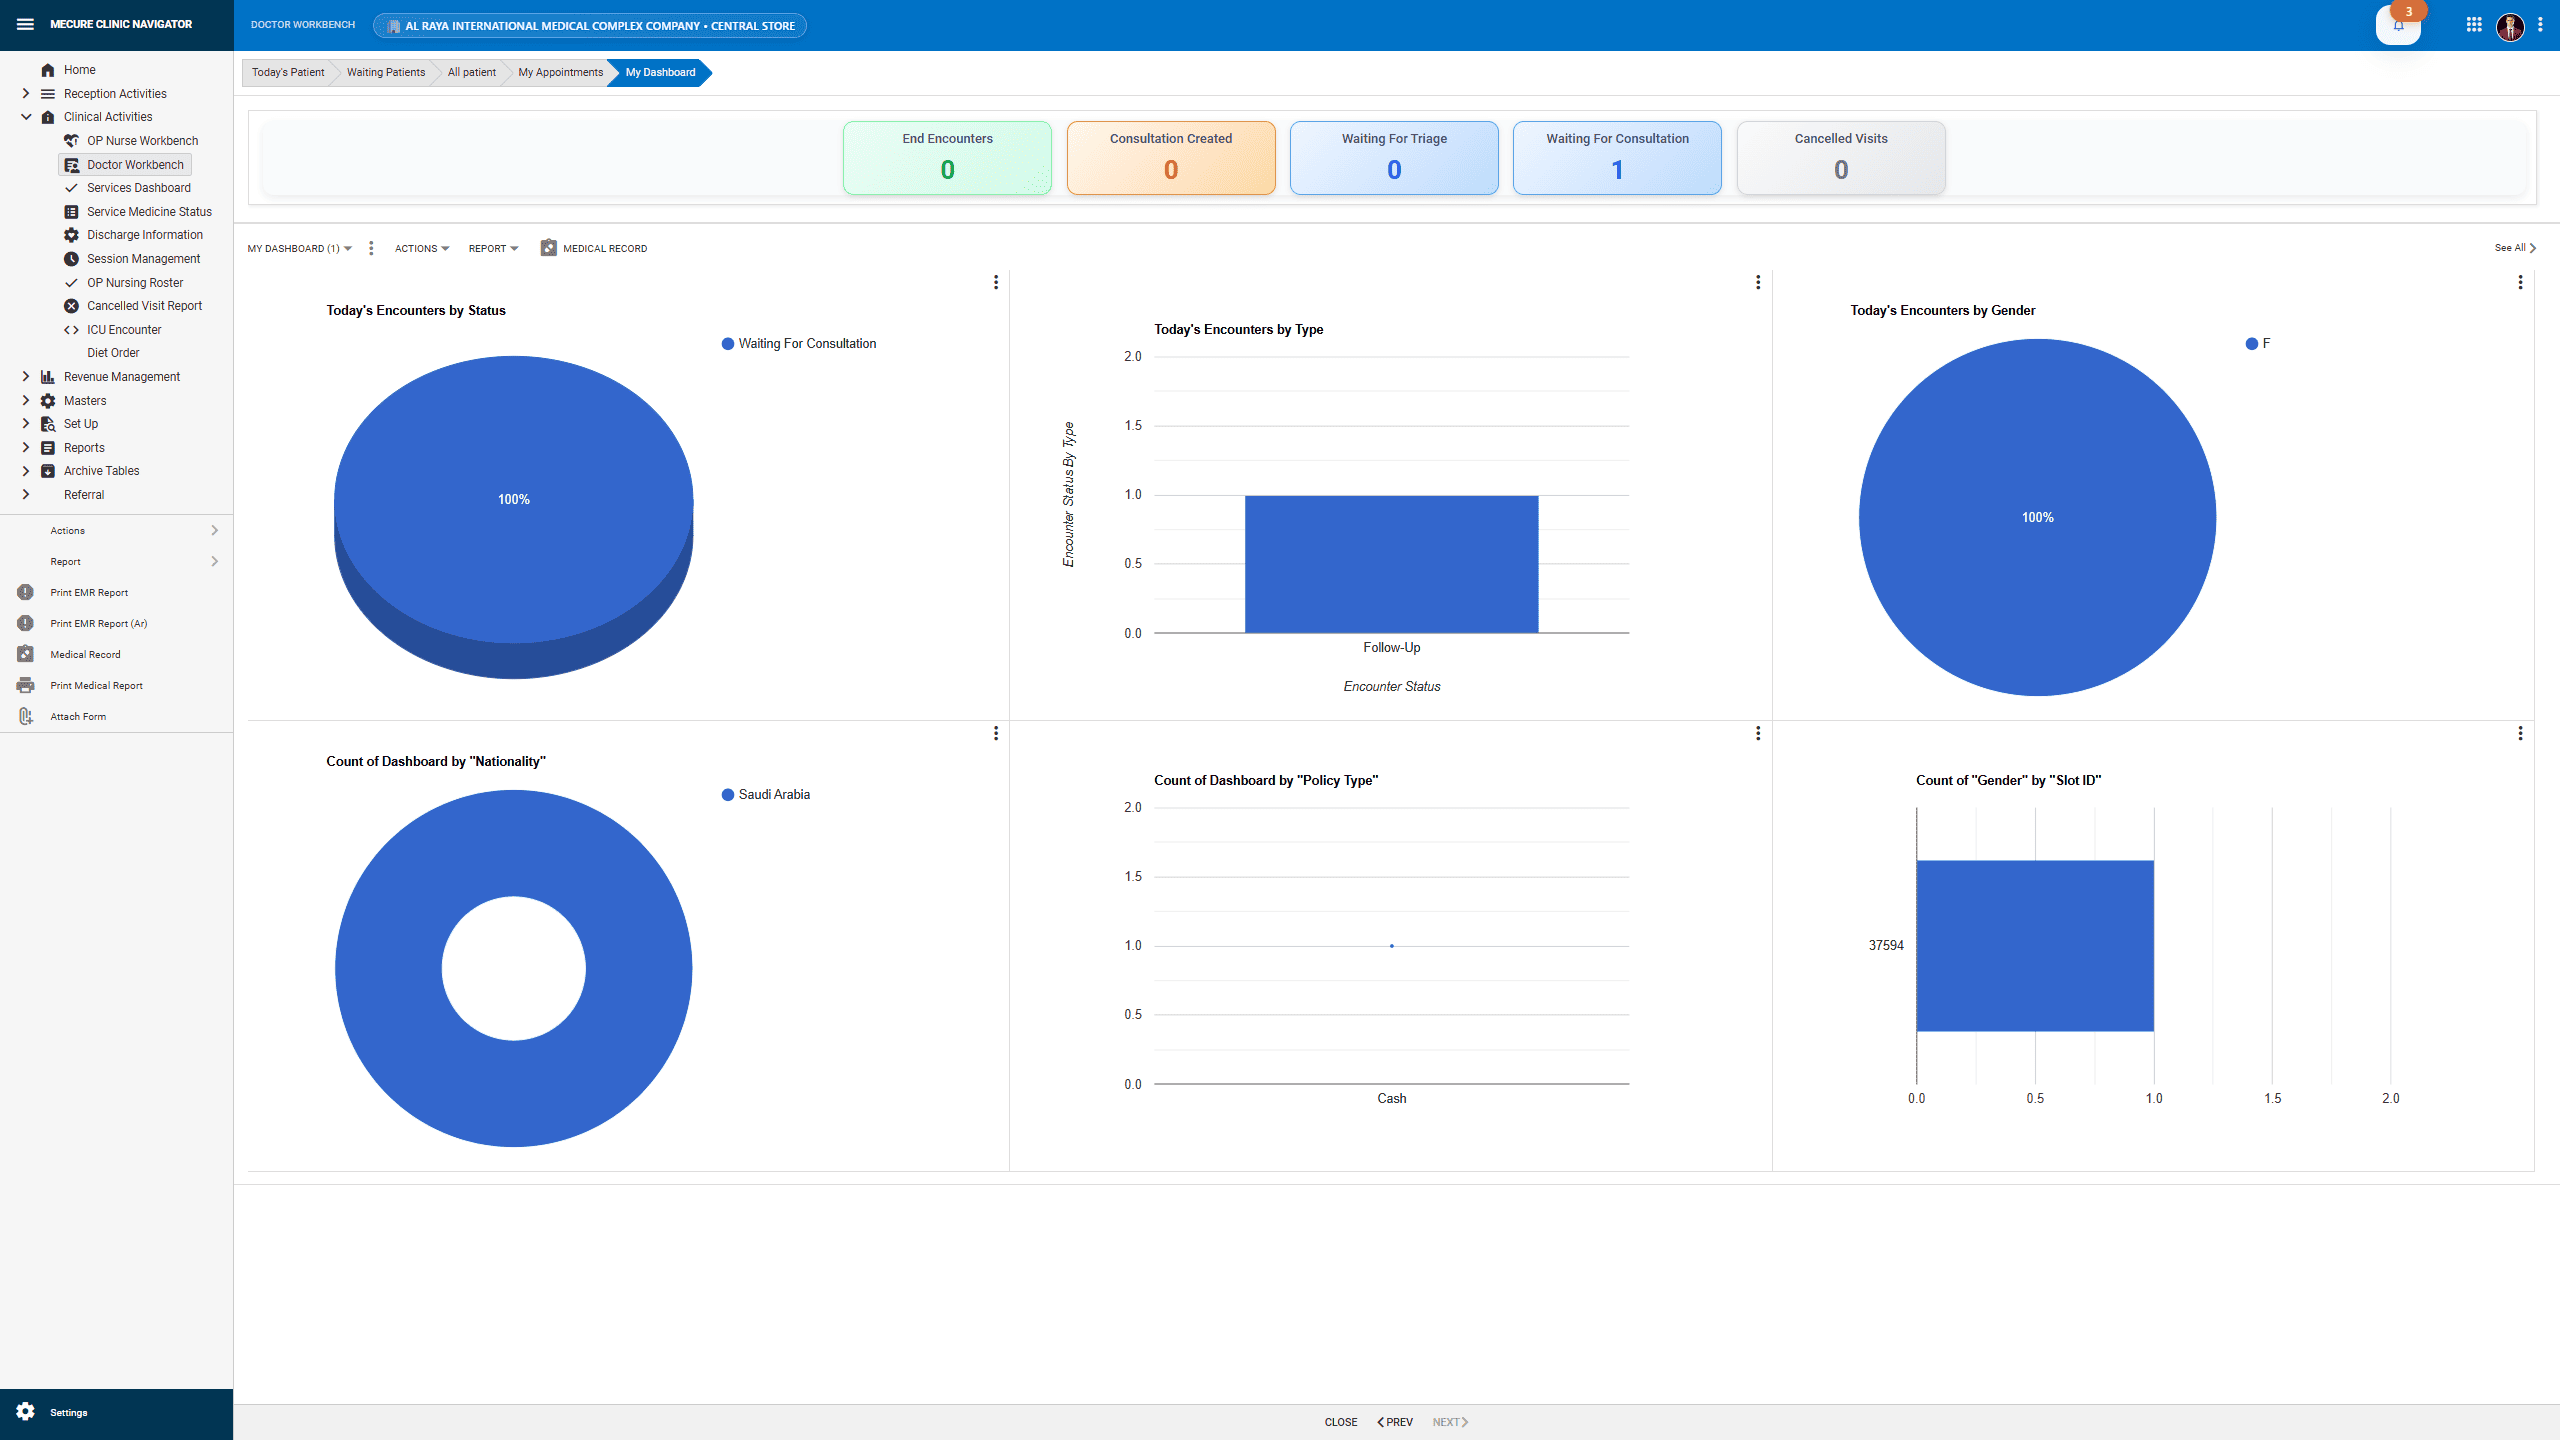Open the ACTIONS dropdown
The image size is (2560, 1440).
coord(421,247)
